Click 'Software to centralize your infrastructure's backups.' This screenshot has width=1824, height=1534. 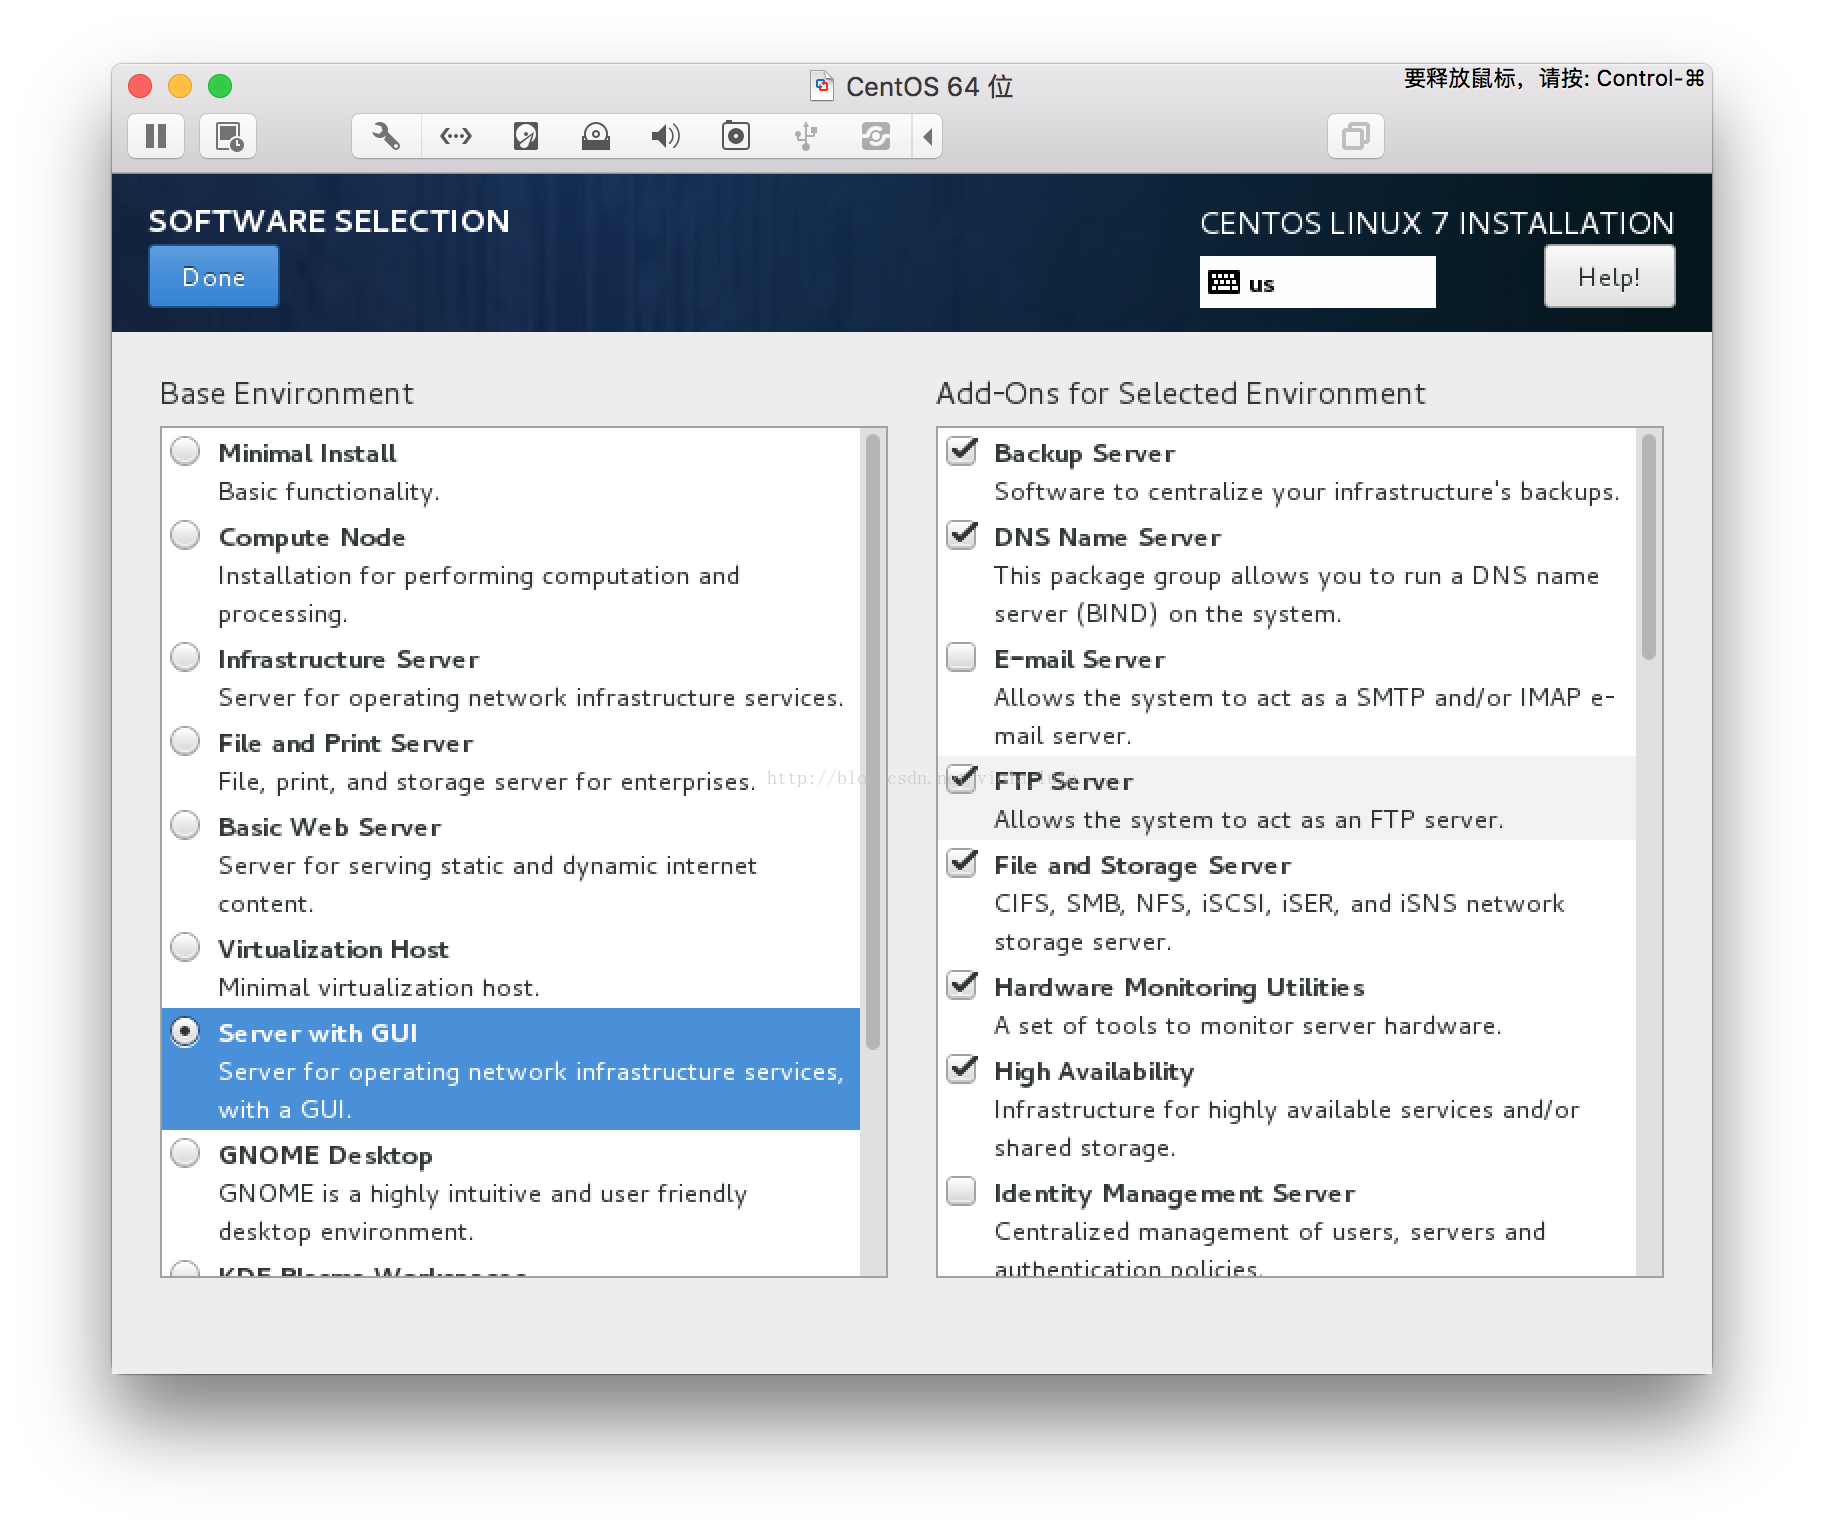point(1307,492)
